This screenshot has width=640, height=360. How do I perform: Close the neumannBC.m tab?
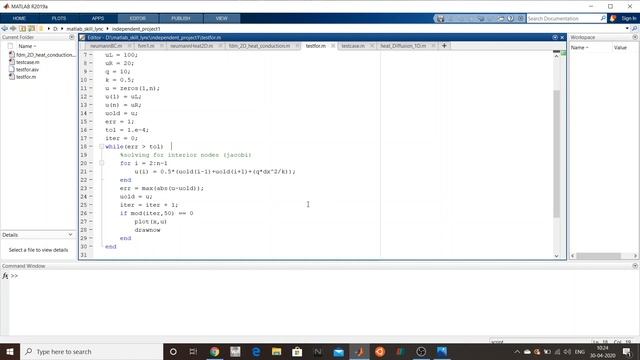click(129, 46)
